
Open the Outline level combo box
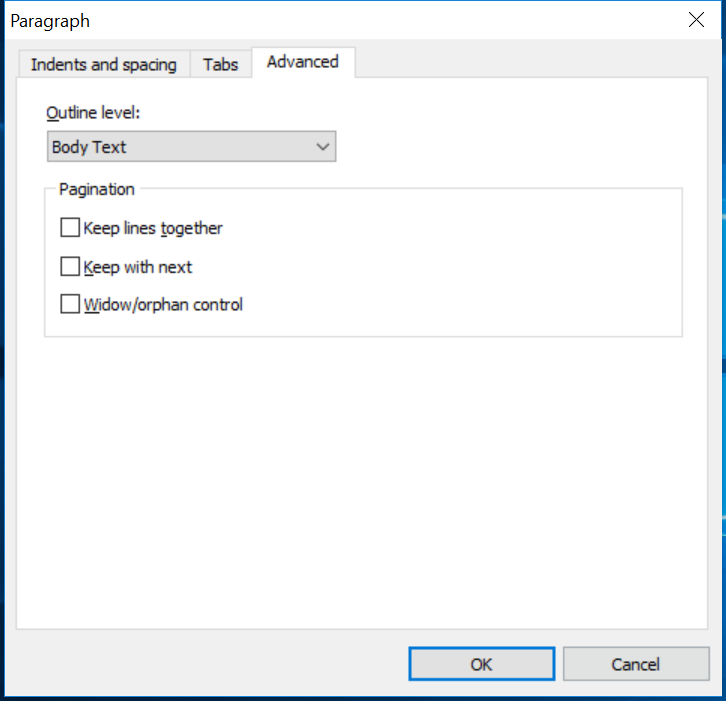tap(191, 147)
